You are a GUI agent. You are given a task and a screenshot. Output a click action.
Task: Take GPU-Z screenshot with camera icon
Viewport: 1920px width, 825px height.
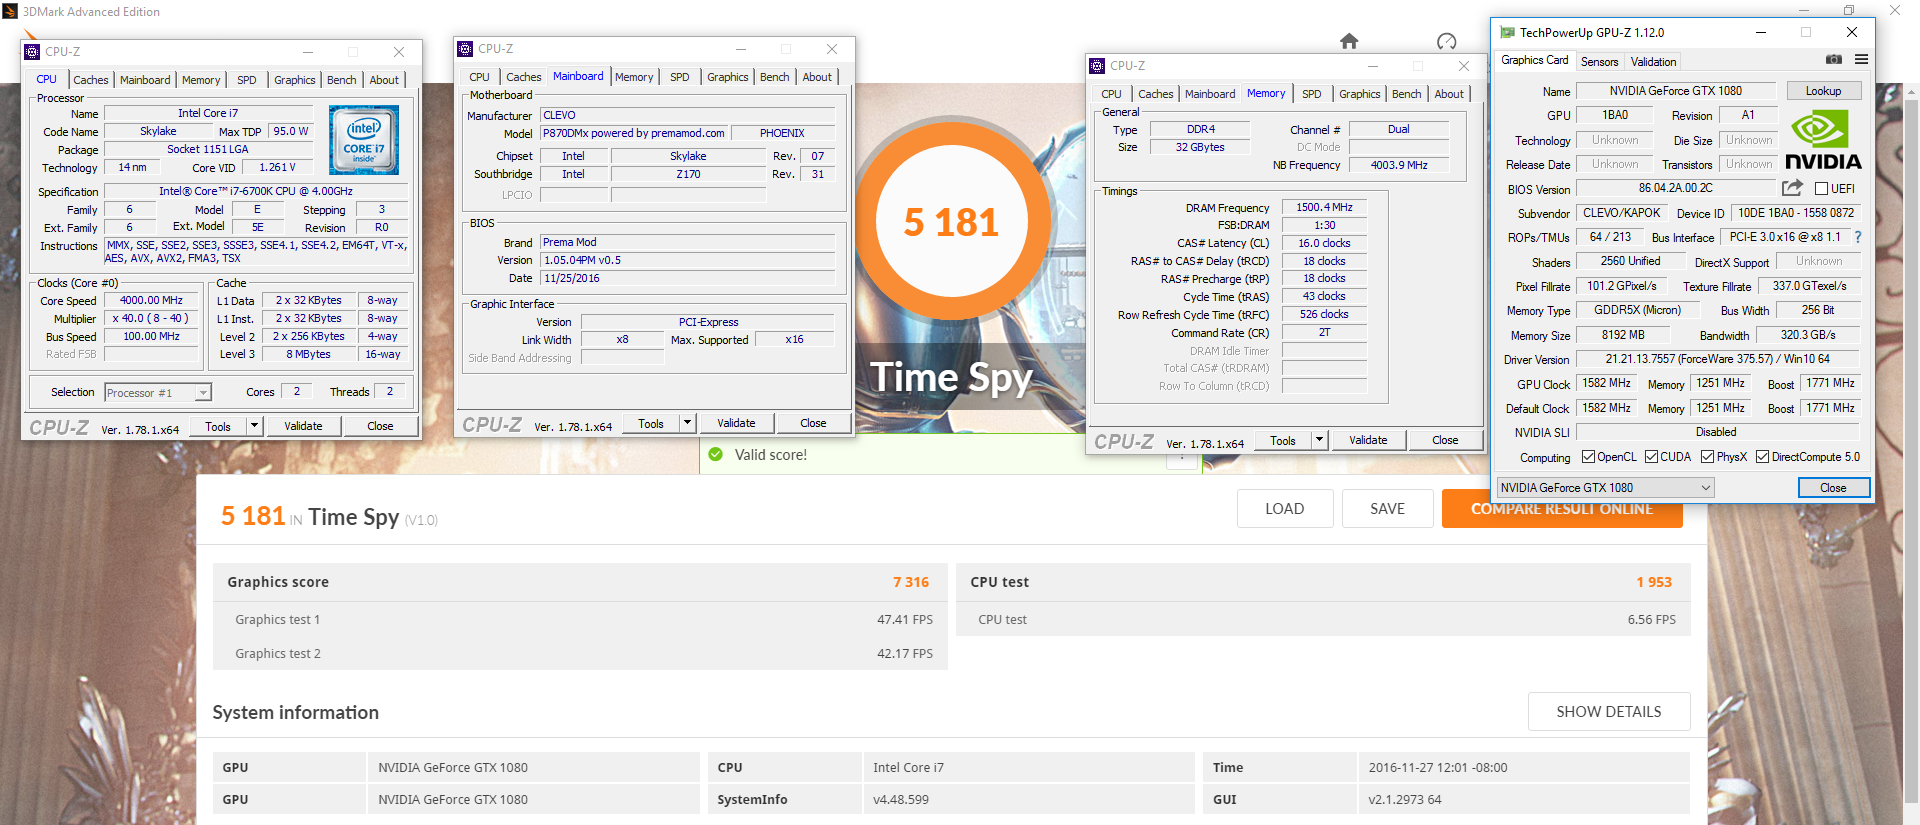pyautogui.click(x=1833, y=60)
